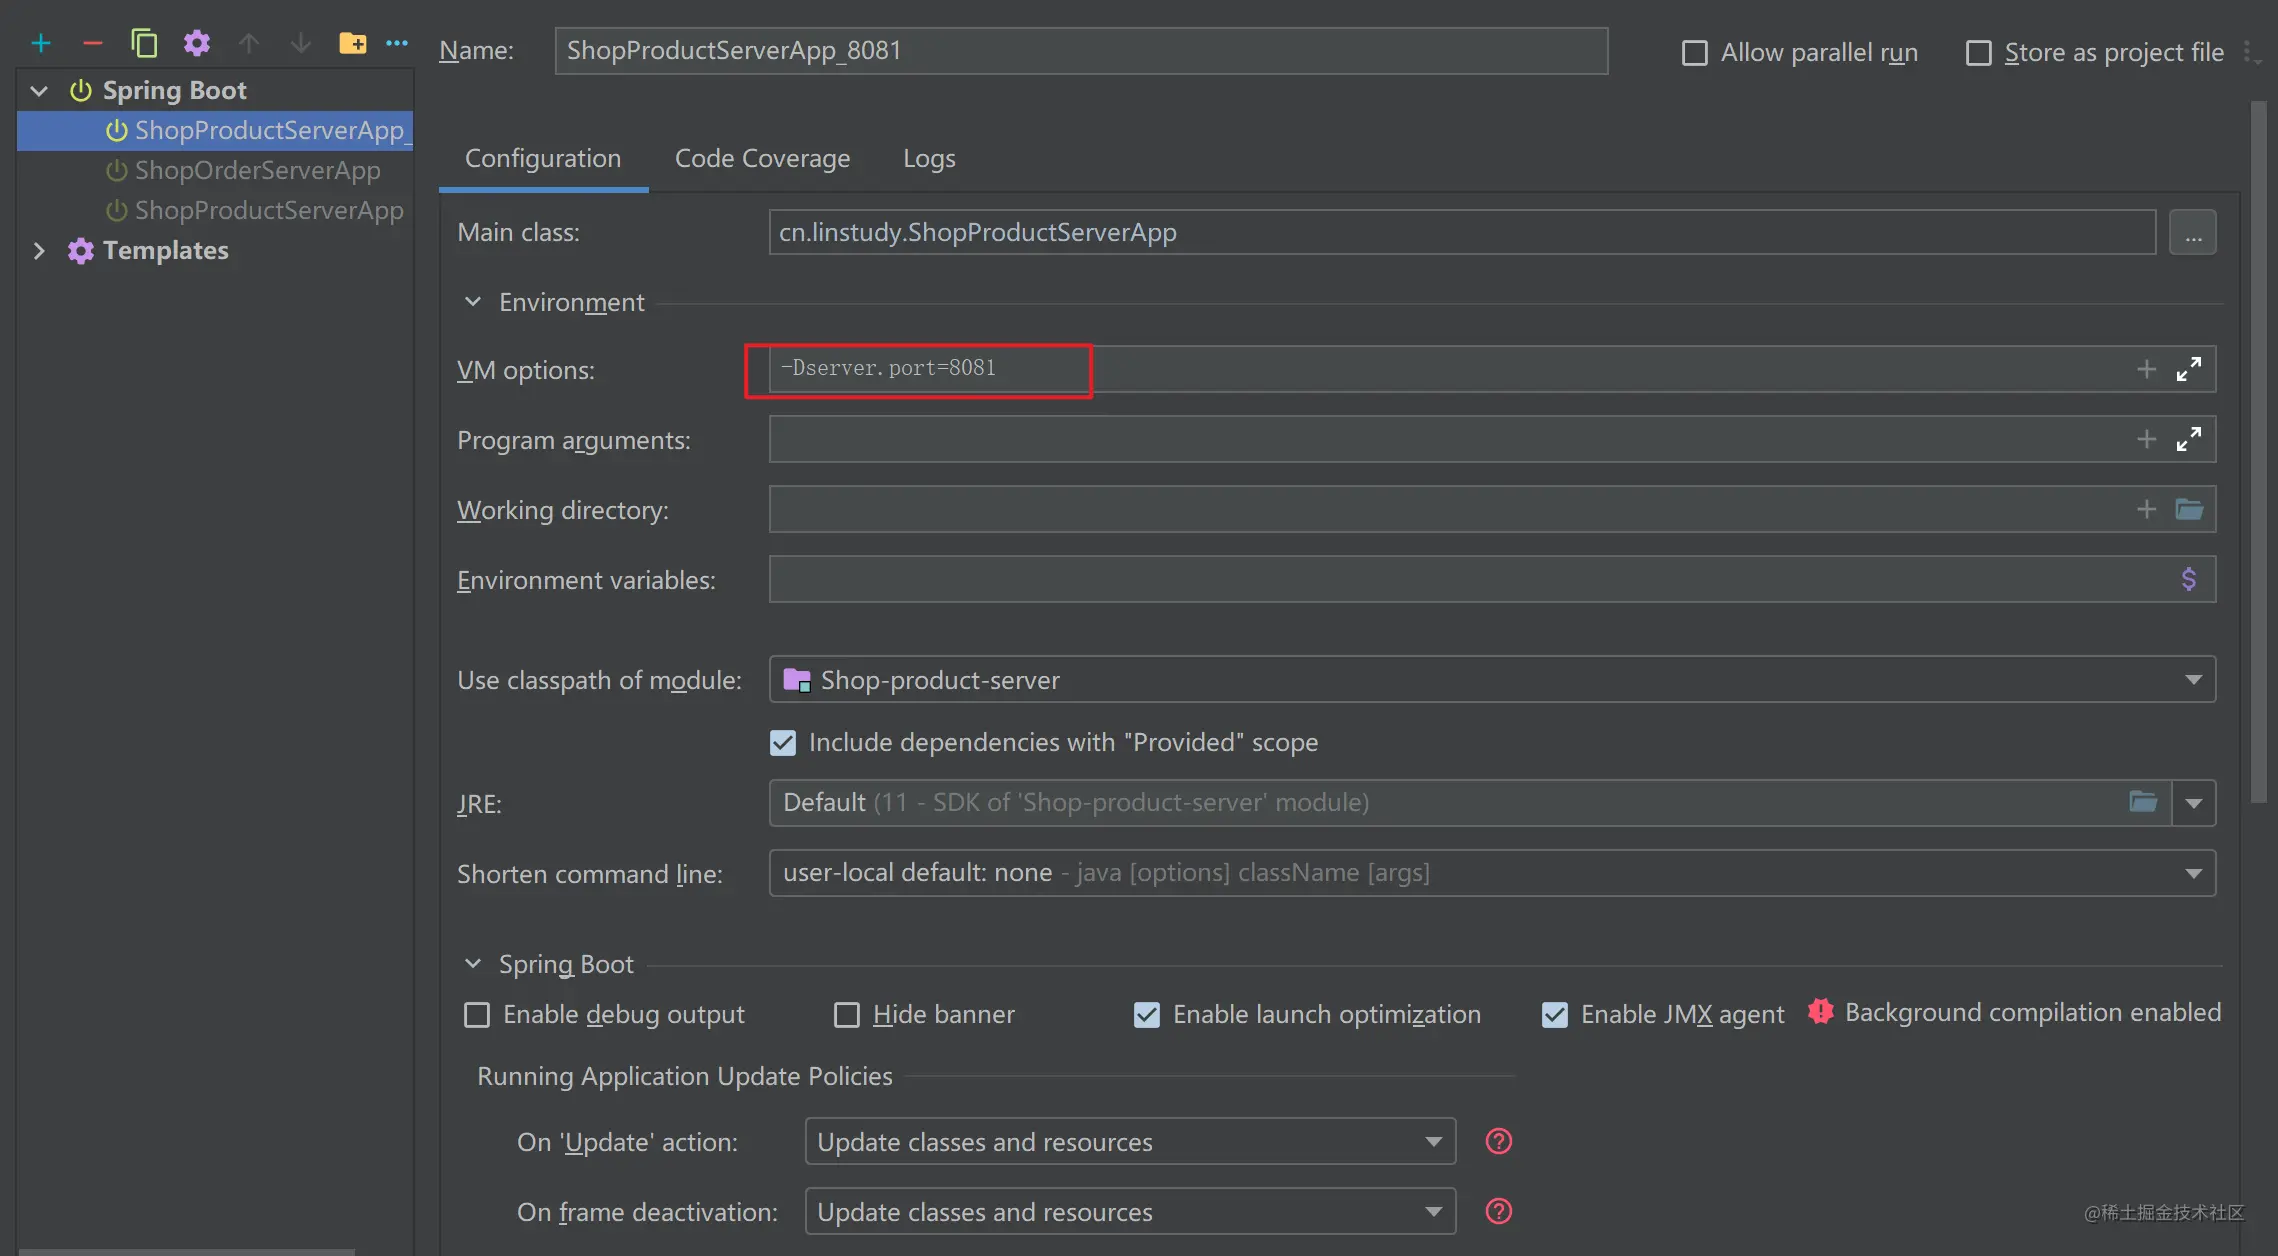Switch to Configuration tab
Image resolution: width=2278 pixels, height=1256 pixels.
(x=543, y=158)
